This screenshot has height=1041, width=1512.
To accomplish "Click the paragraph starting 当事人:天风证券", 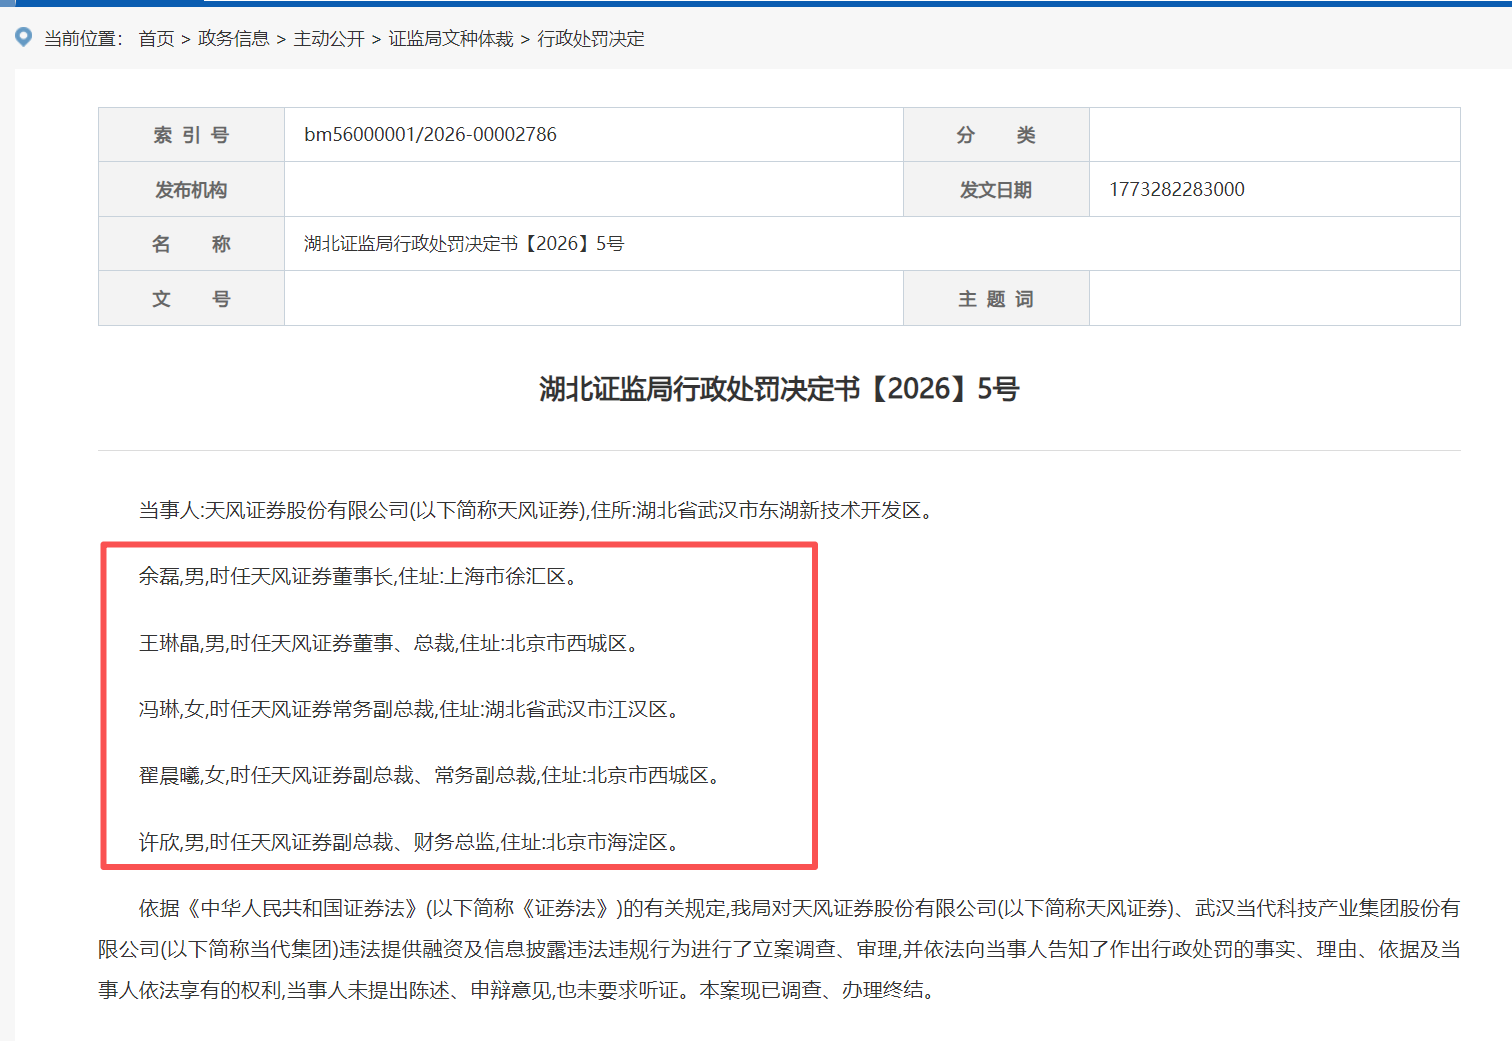I will pyautogui.click(x=539, y=510).
